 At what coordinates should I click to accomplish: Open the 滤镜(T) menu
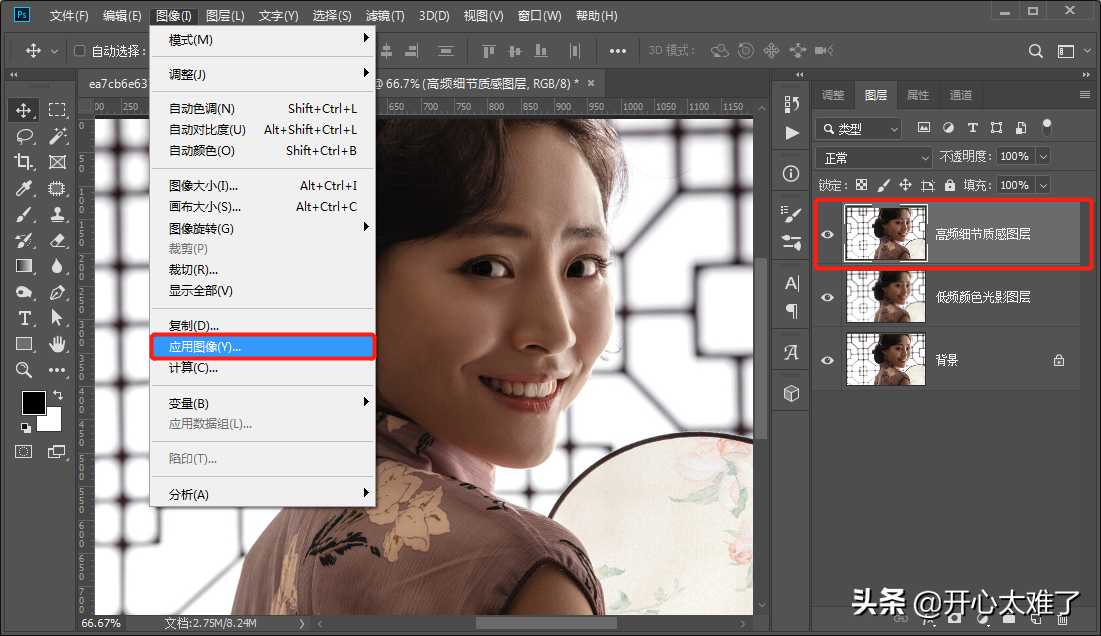click(385, 15)
